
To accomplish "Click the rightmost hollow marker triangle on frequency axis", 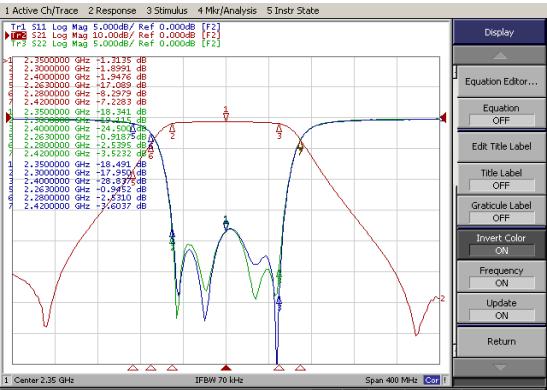I will pyautogui.click(x=300, y=368).
